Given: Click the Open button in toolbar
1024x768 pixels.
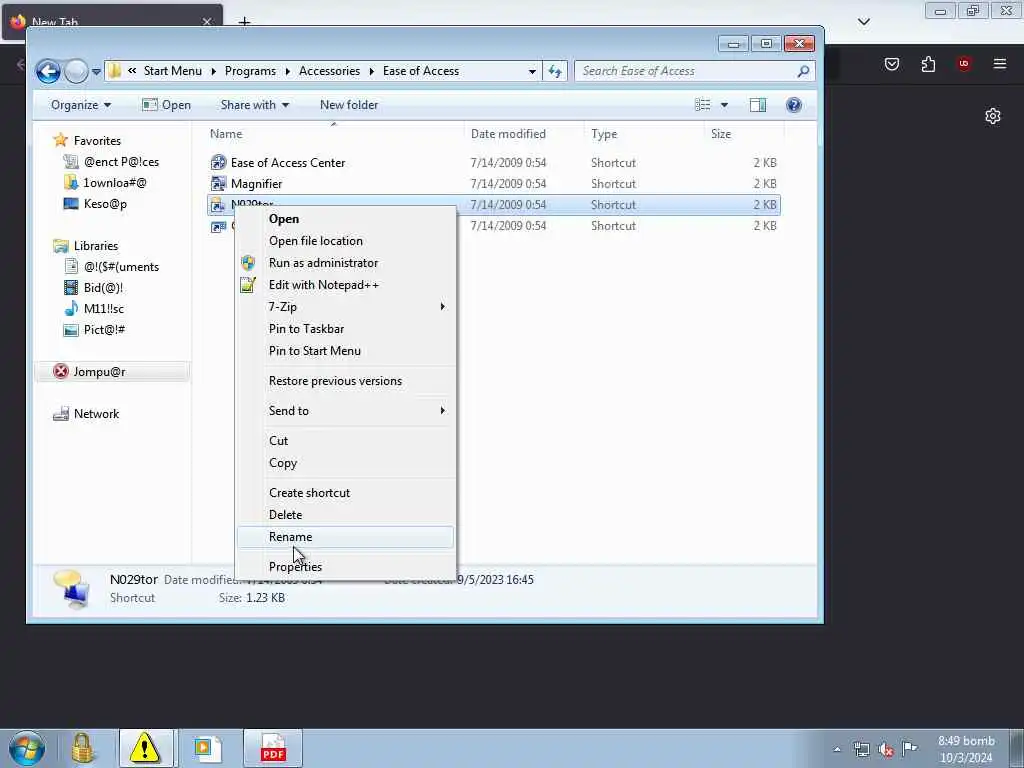Looking at the screenshot, I should point(167,105).
